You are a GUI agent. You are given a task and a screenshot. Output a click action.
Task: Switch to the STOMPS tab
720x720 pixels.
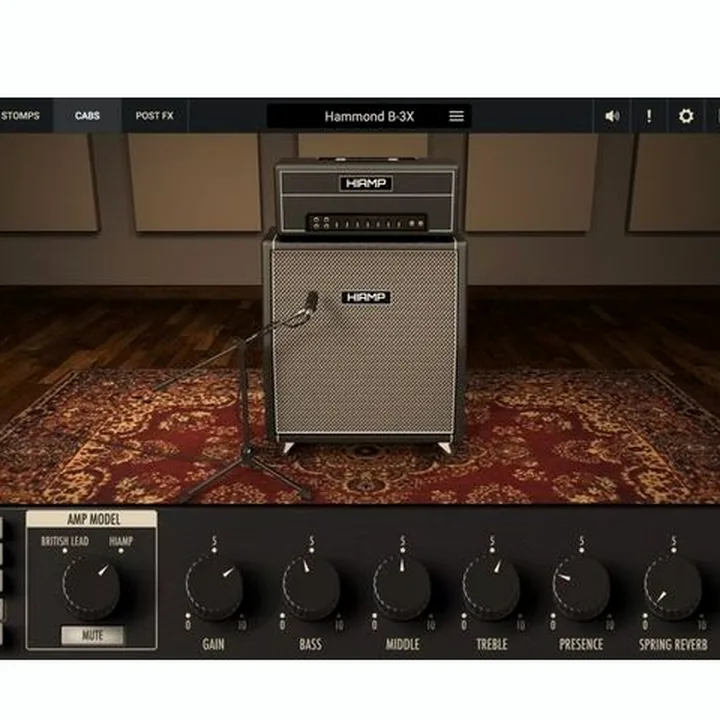[x=20, y=116]
